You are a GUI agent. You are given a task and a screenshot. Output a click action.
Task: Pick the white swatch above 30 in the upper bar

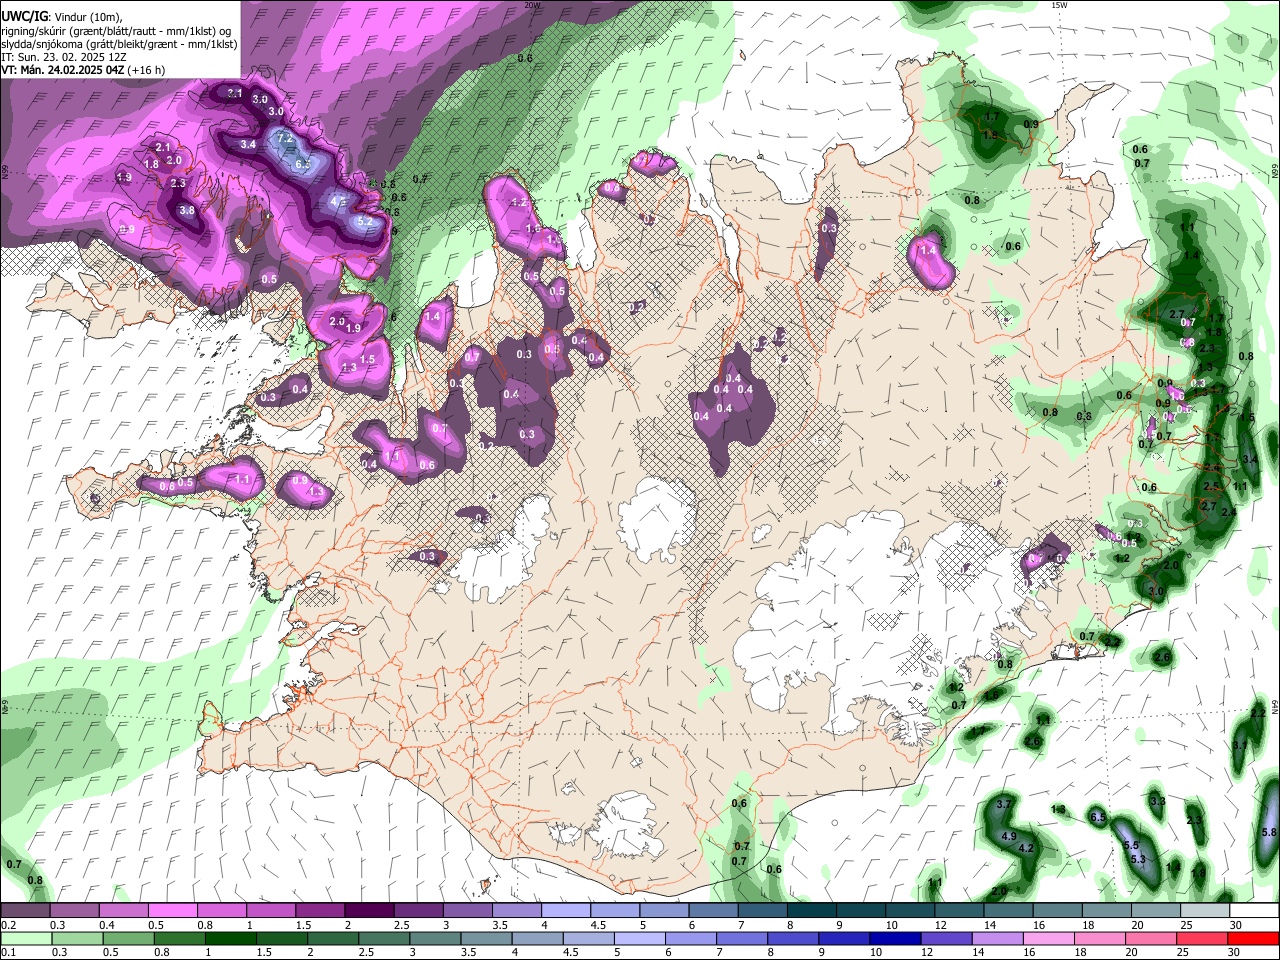point(1254,911)
